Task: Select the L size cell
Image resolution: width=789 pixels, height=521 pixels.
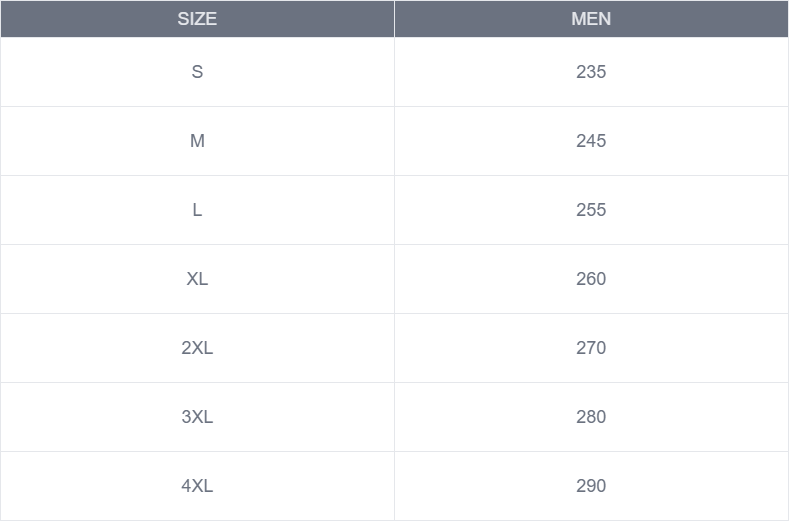Action: 197,210
